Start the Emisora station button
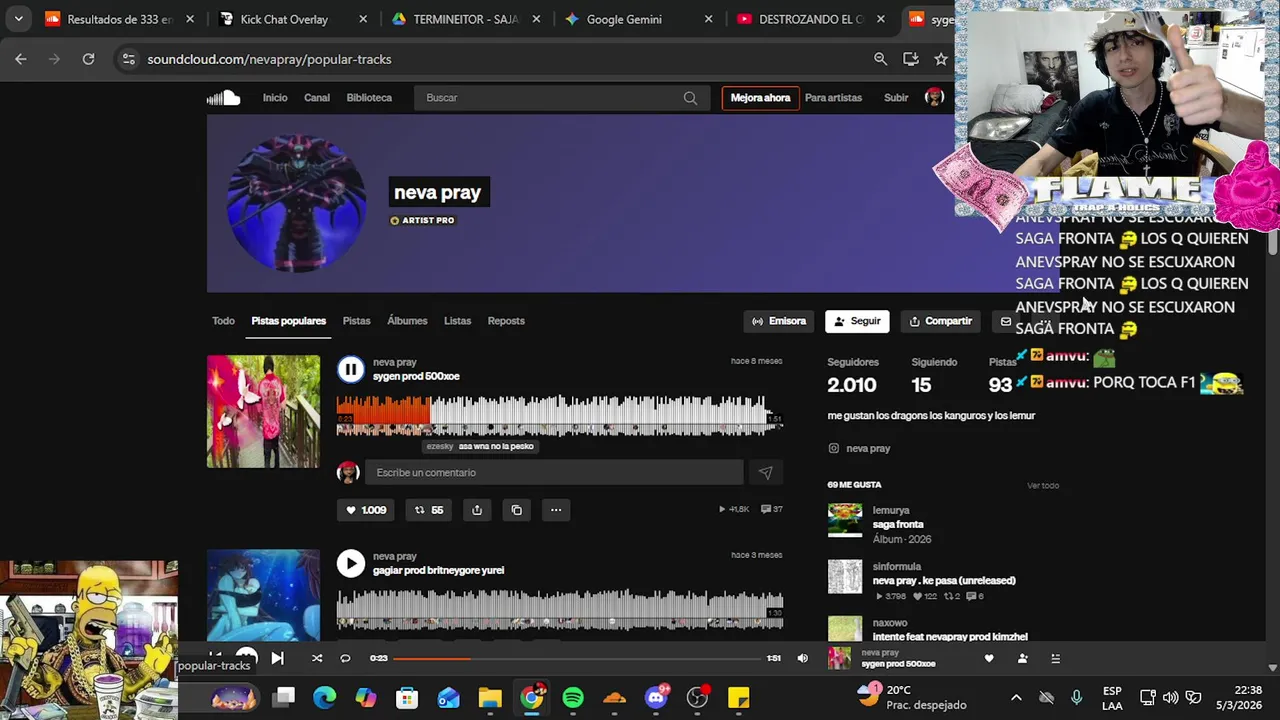1280x720 pixels. [779, 321]
